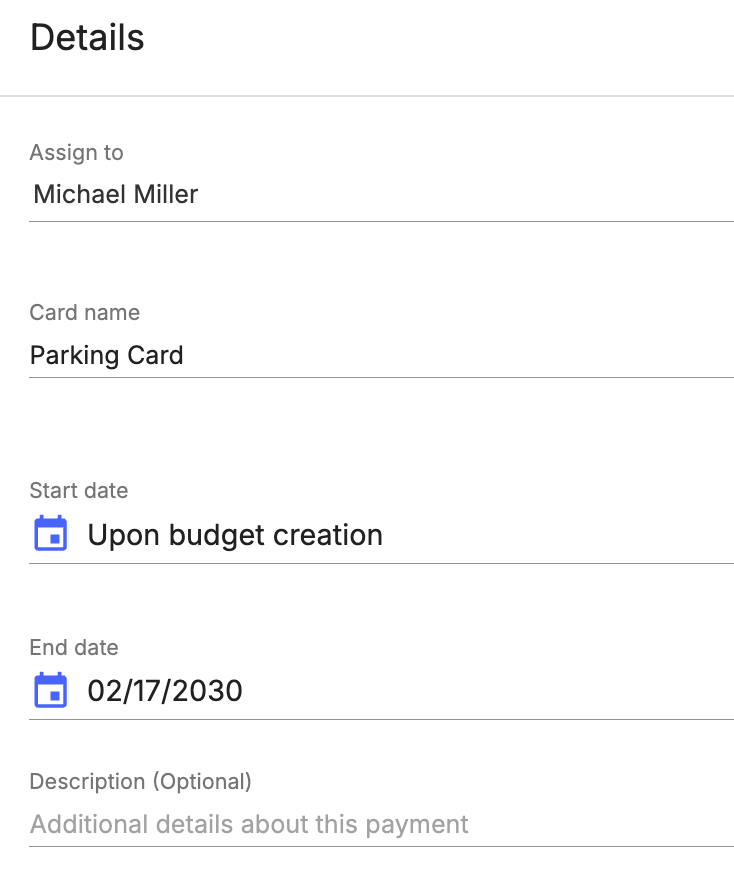Click the year 2030 in the End date

212,691
